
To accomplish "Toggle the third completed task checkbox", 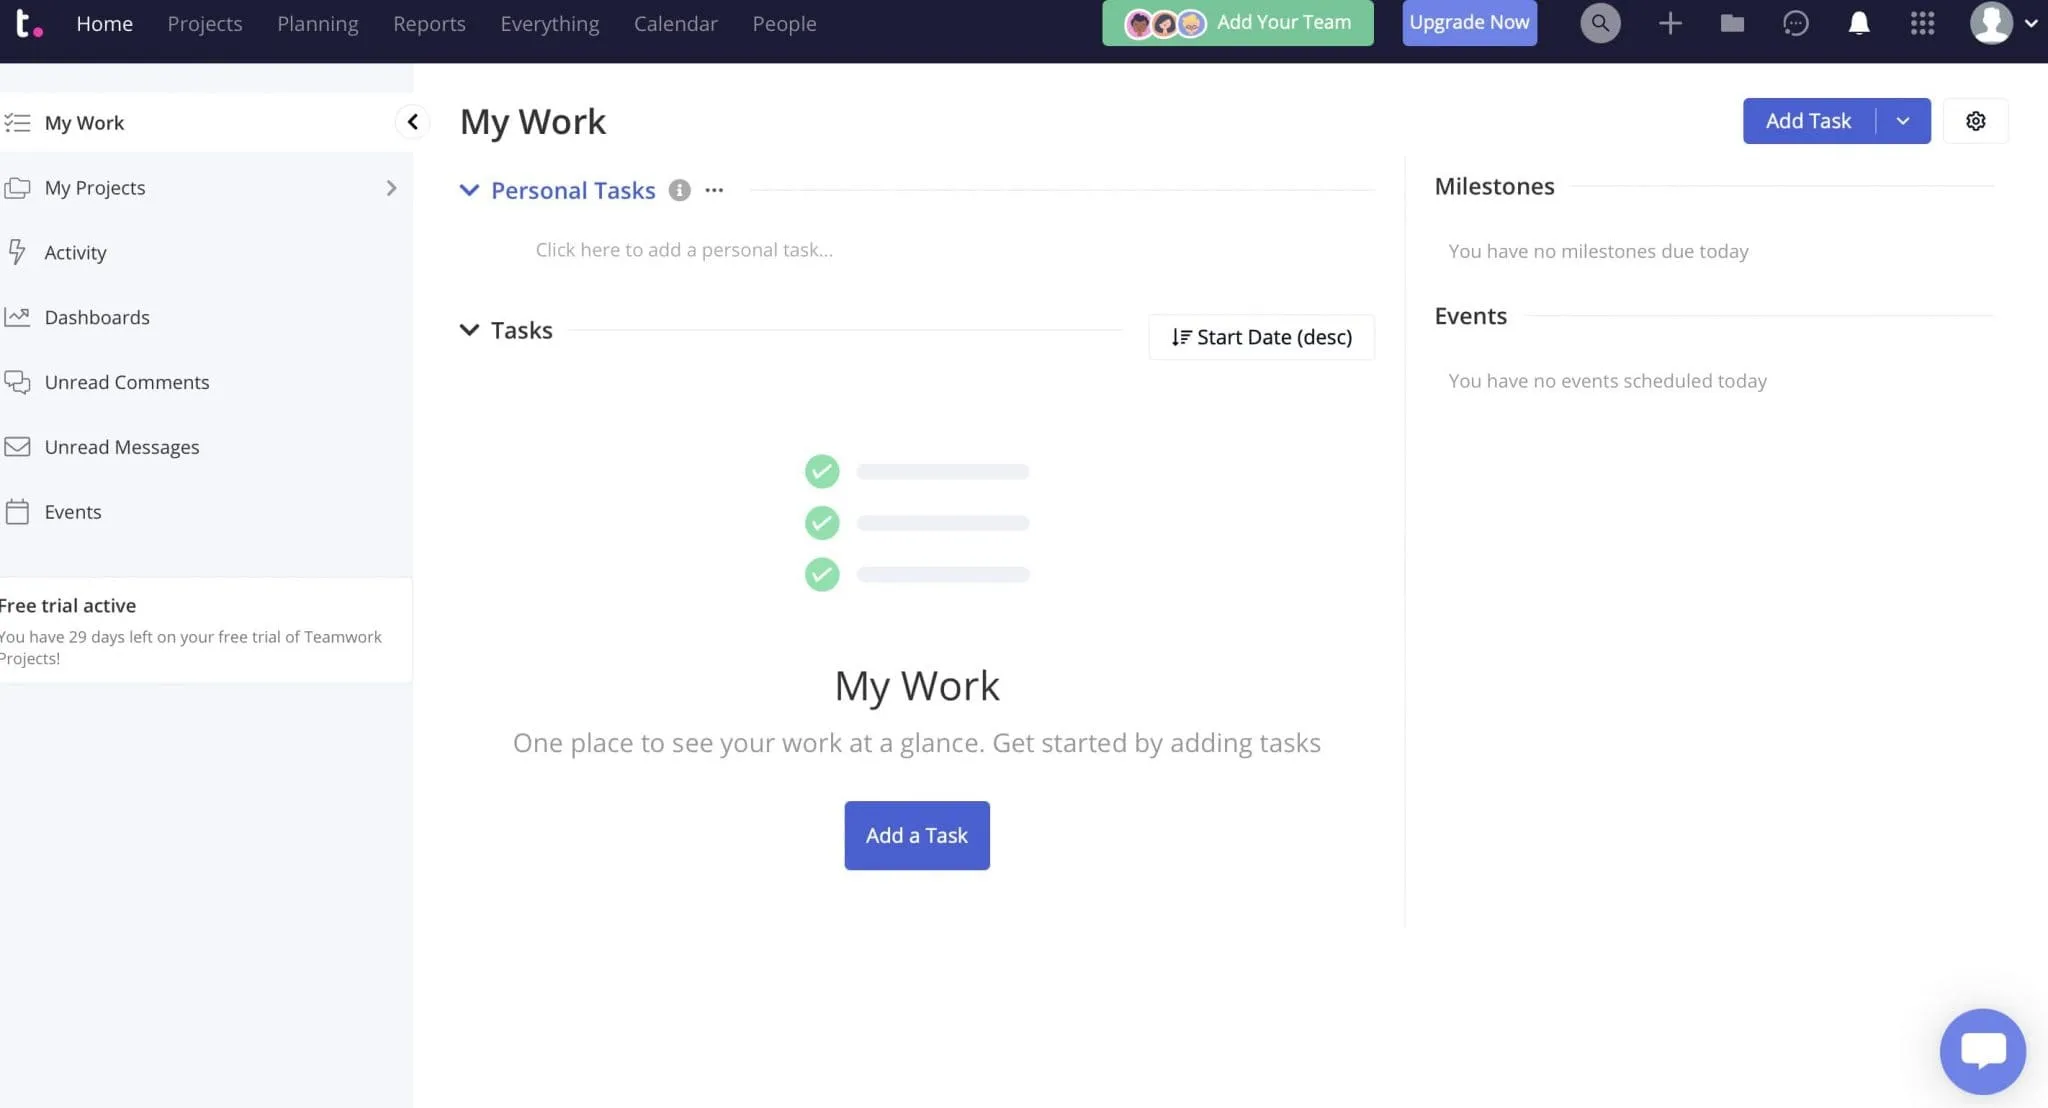I will tap(821, 573).
